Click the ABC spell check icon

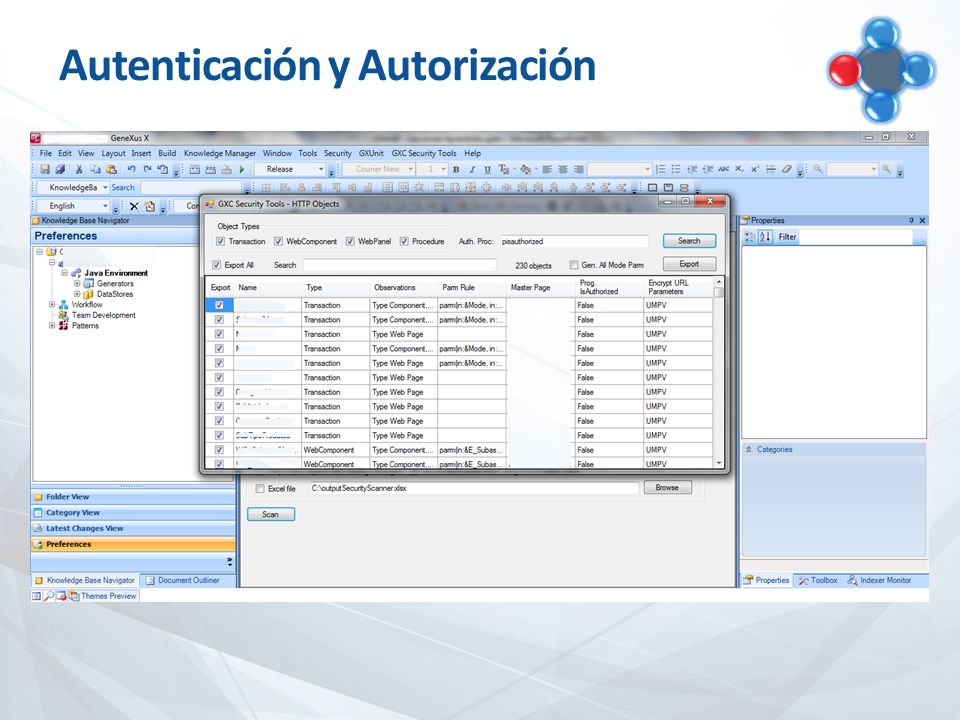point(724,169)
